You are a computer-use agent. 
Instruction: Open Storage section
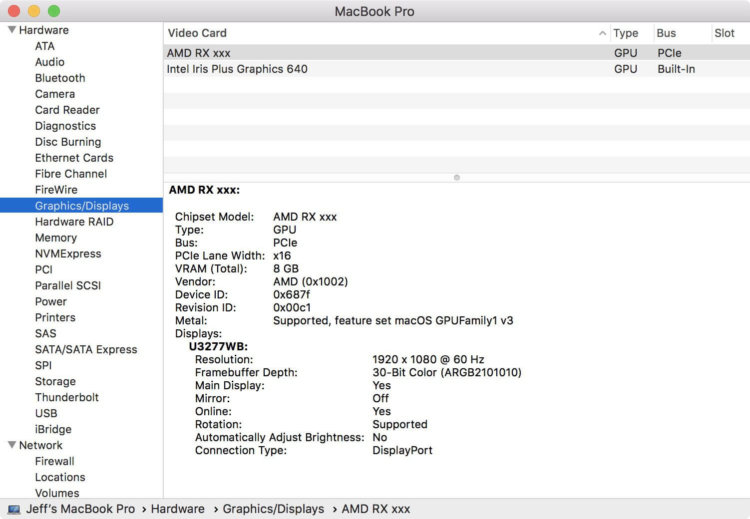pyautogui.click(x=55, y=381)
